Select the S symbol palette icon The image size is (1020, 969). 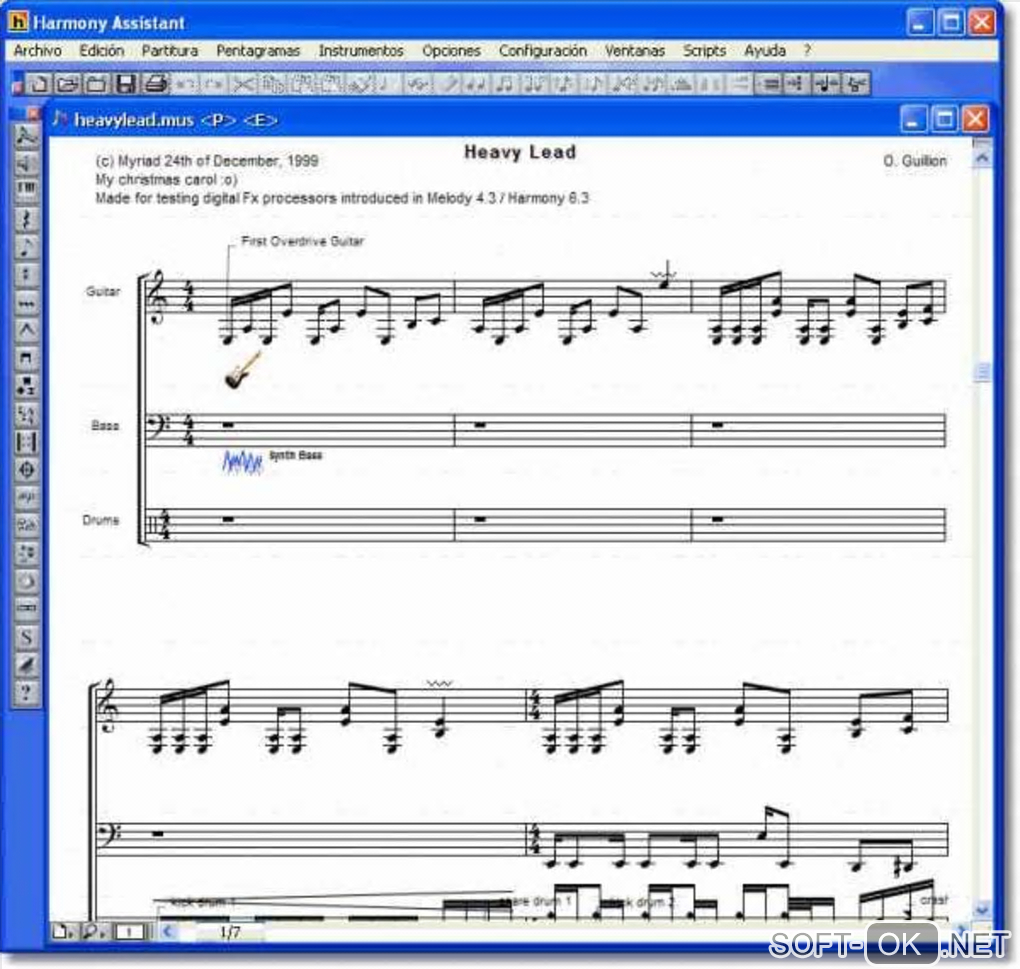[26, 637]
